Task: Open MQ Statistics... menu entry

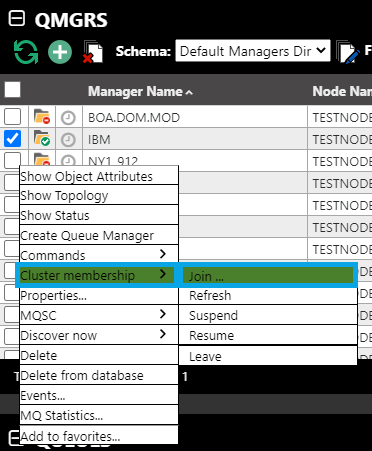Action: pyautogui.click(x=99, y=415)
